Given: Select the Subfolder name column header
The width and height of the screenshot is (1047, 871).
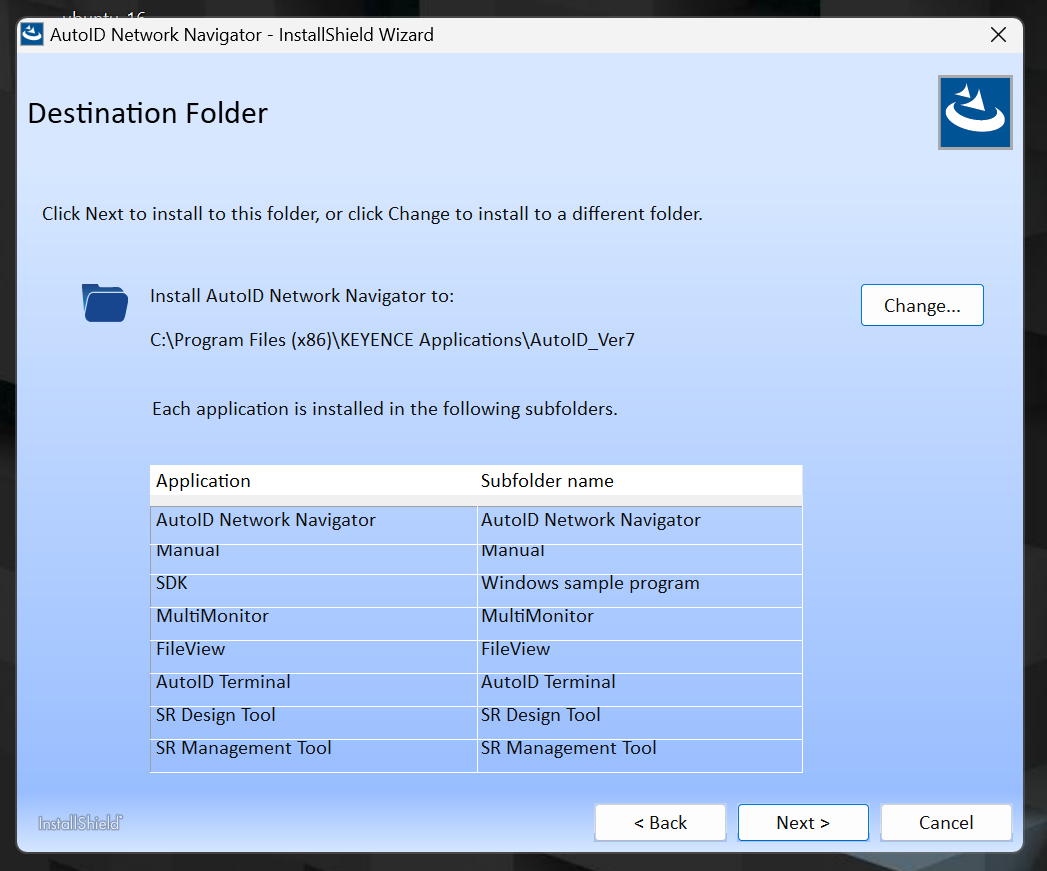Looking at the screenshot, I should pos(640,481).
